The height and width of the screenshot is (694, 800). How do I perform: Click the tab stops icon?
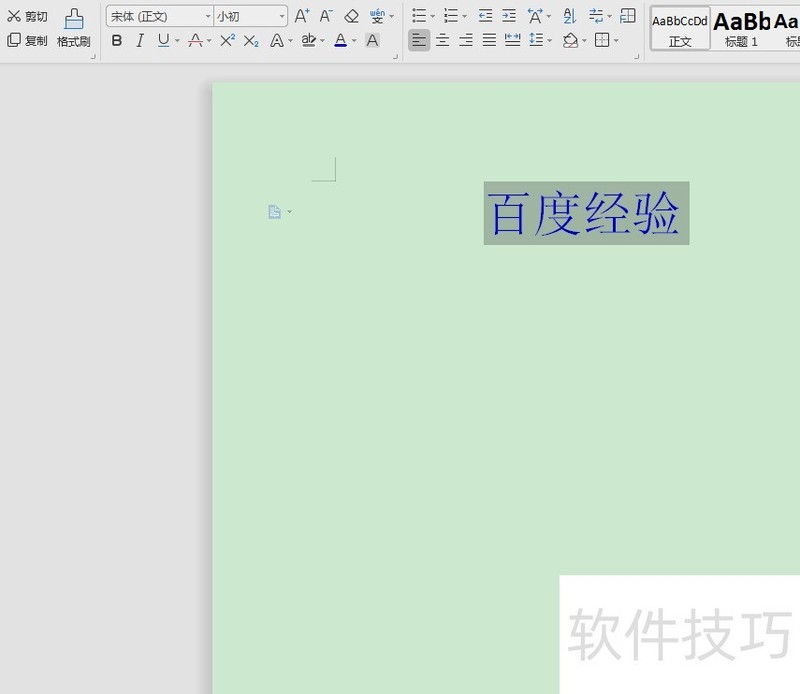tap(628, 16)
